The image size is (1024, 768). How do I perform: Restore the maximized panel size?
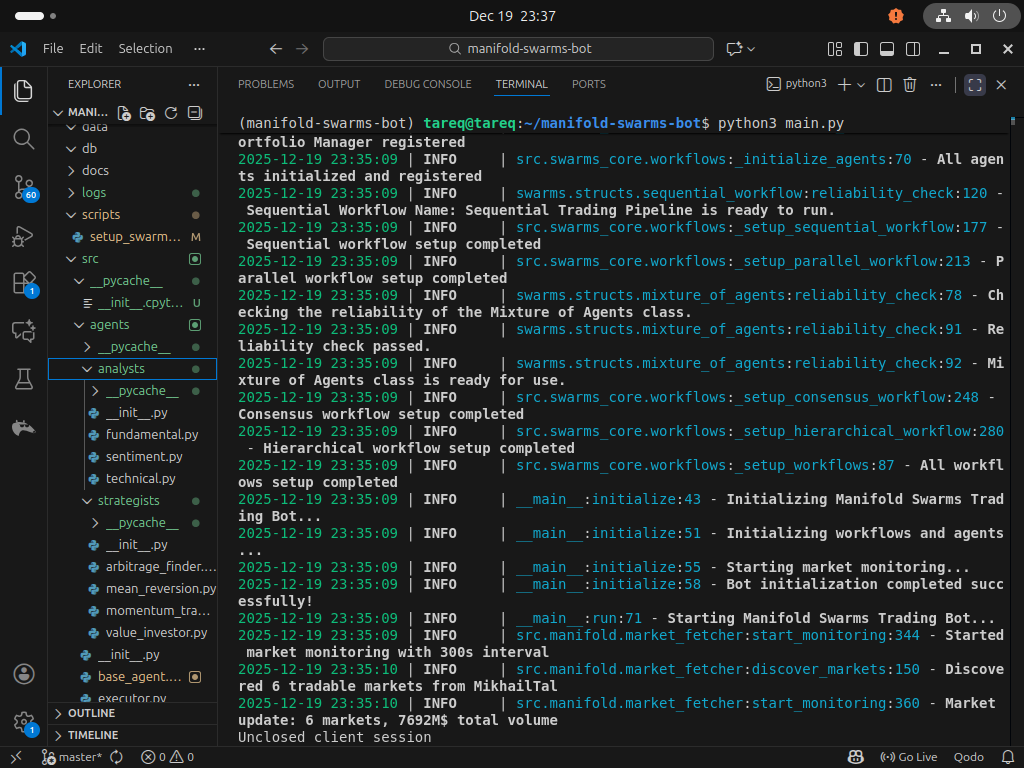point(975,85)
